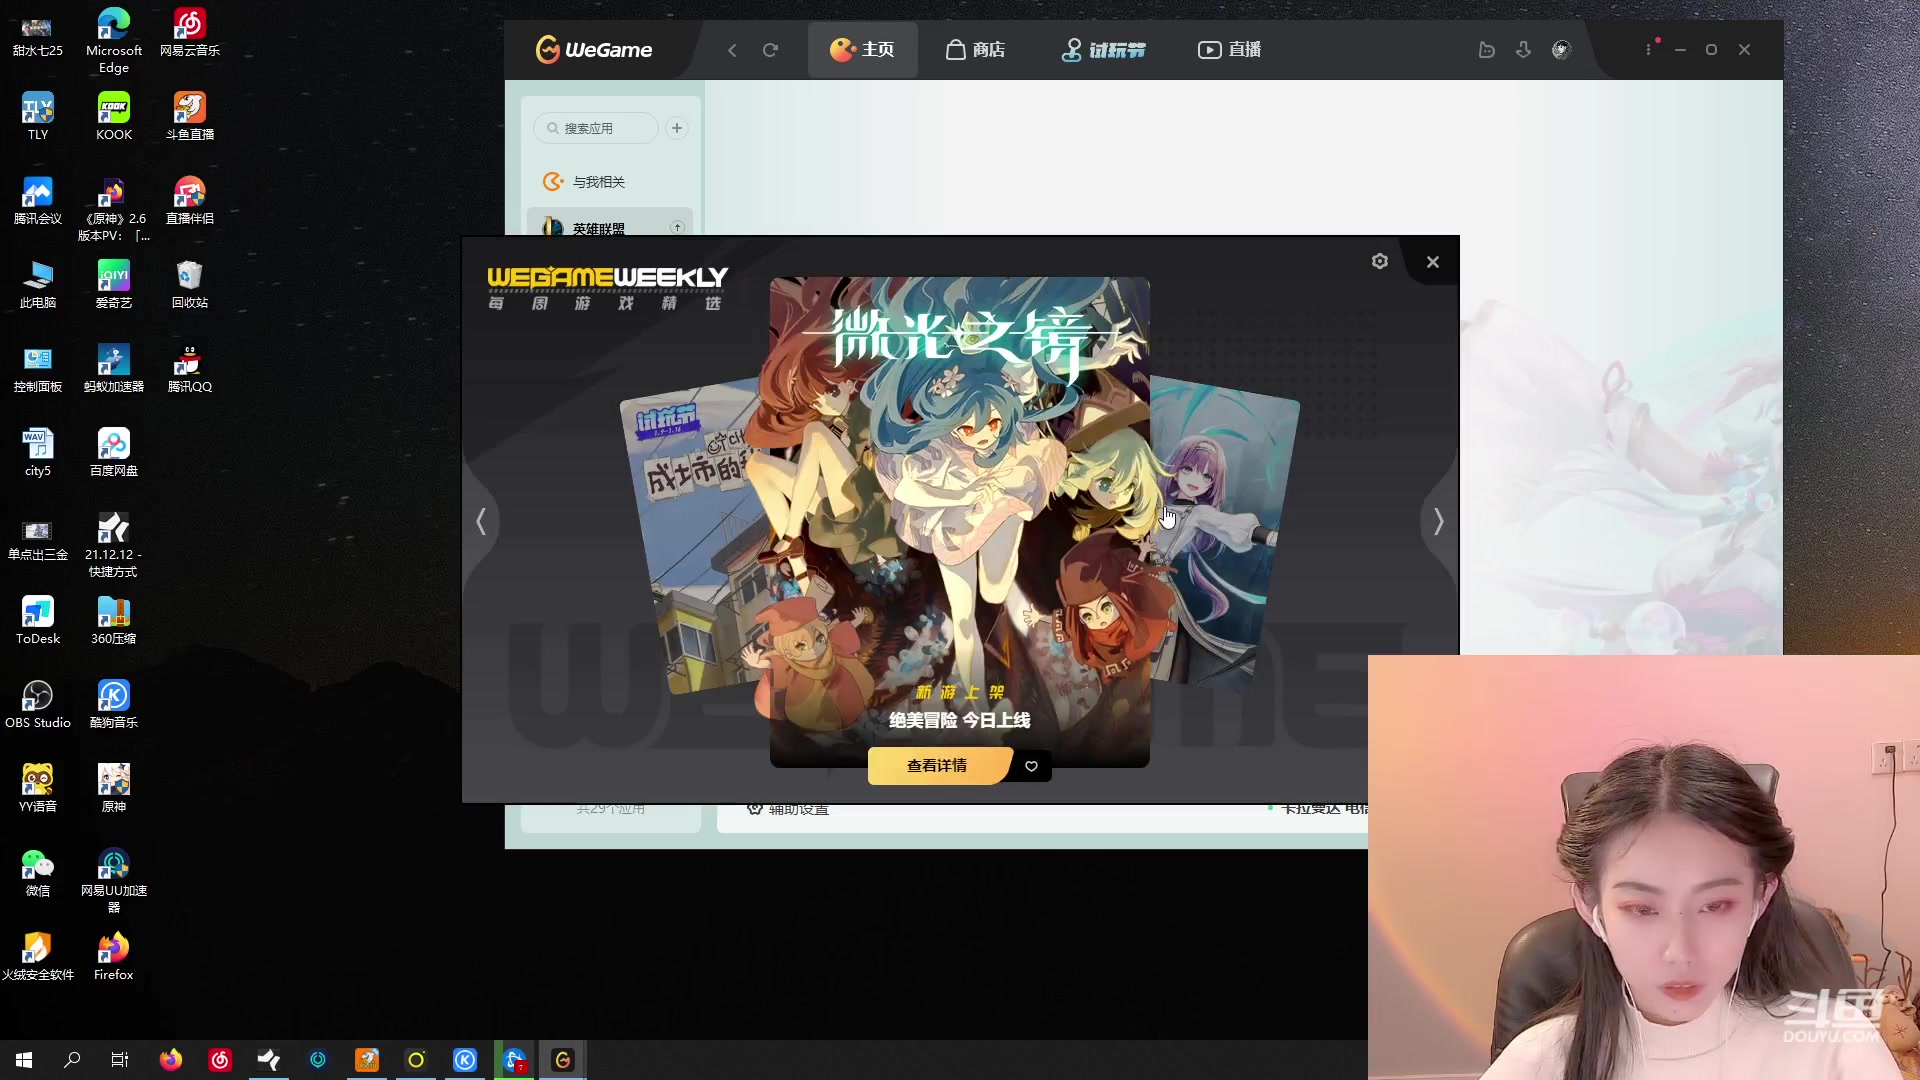The height and width of the screenshot is (1080, 1920).
Task: Select the 直播伴侣 desktop icon
Action: click(190, 200)
